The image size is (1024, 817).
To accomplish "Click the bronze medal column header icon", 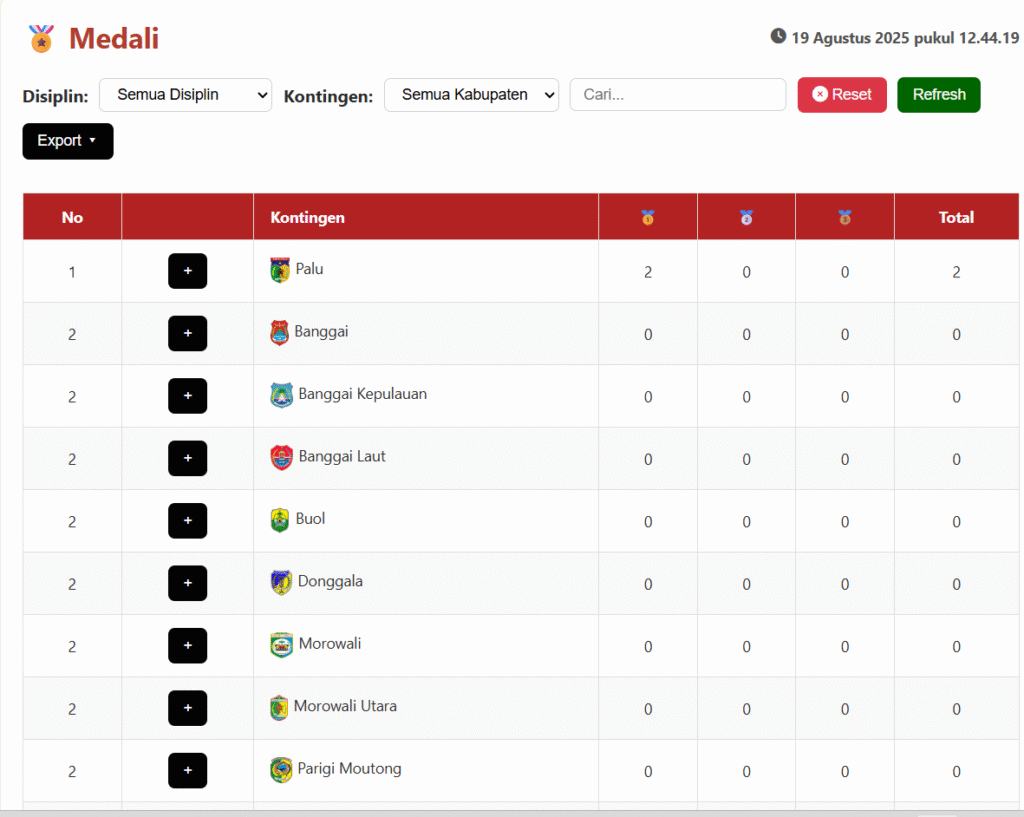I will pyautogui.click(x=845, y=217).
